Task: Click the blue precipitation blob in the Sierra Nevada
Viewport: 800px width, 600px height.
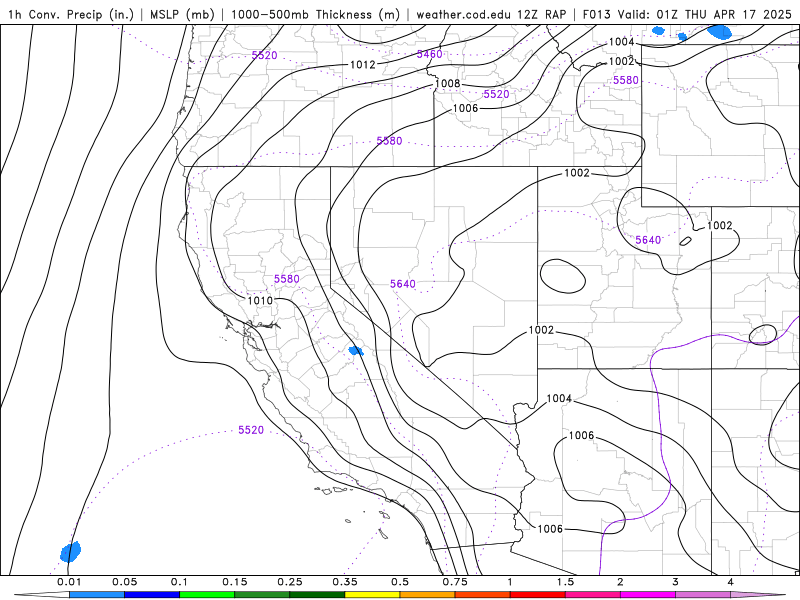Action: 356,351
